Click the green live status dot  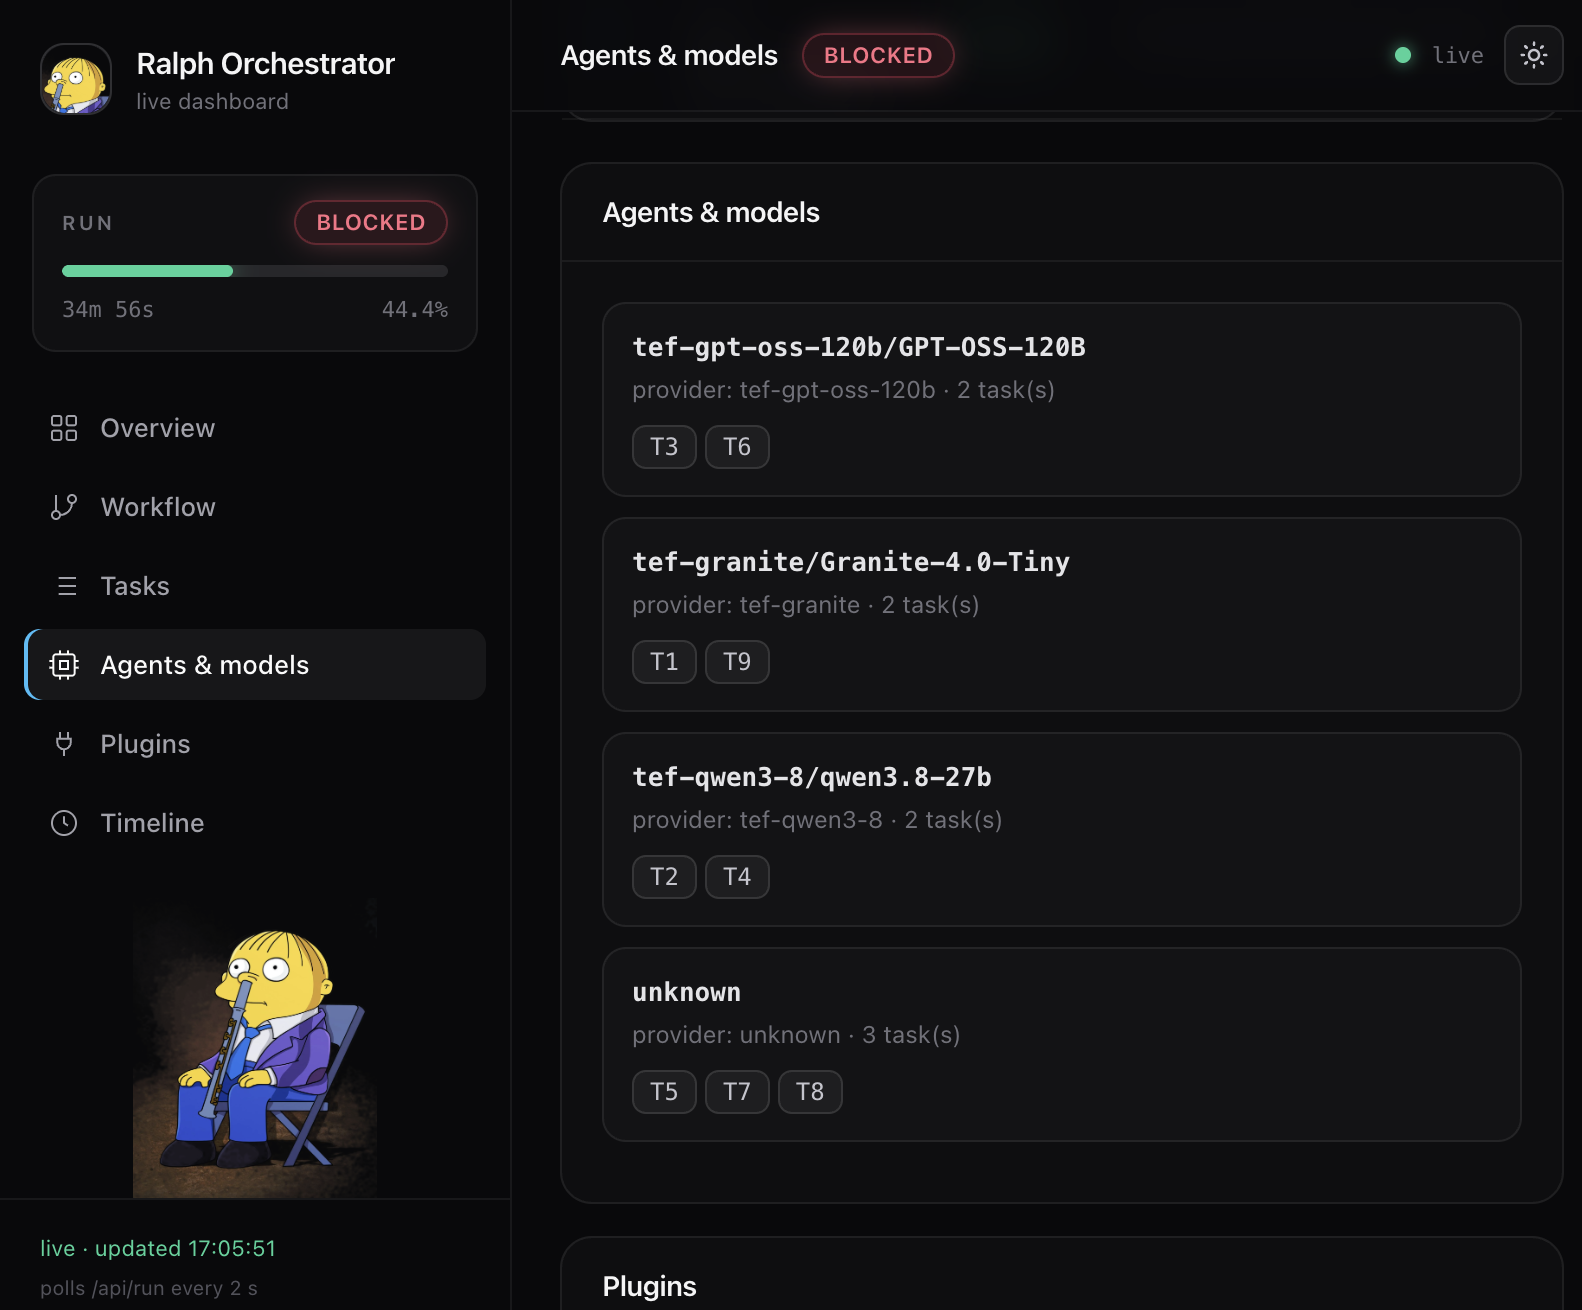coord(1403,55)
